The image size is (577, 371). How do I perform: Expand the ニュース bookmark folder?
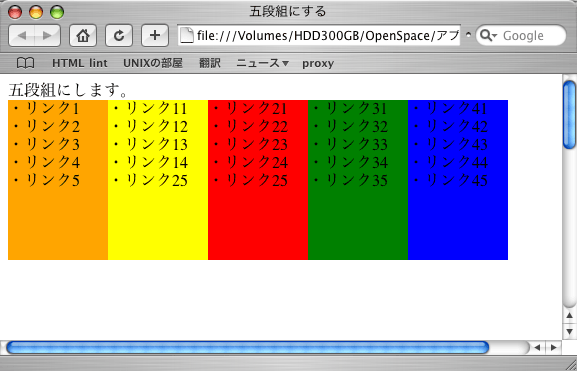tap(262, 63)
